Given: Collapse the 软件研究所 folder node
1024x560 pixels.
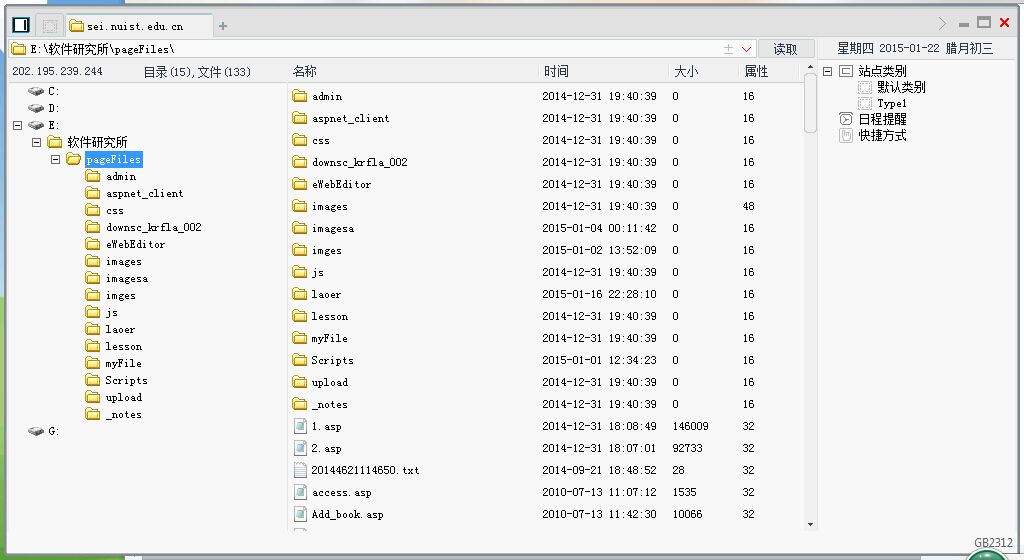Looking at the screenshot, I should coord(37,142).
